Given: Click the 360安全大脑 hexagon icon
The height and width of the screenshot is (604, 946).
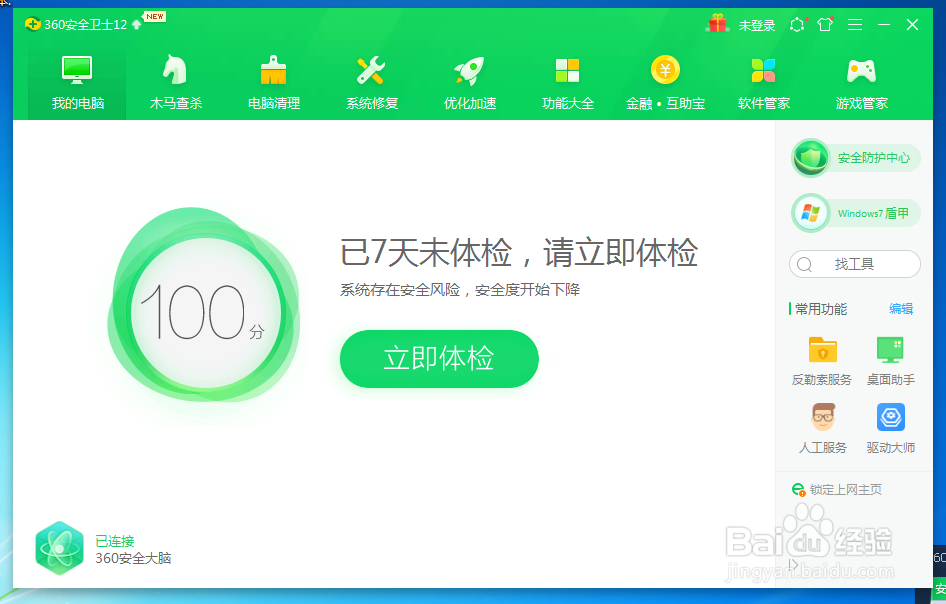Looking at the screenshot, I should 59,548.
